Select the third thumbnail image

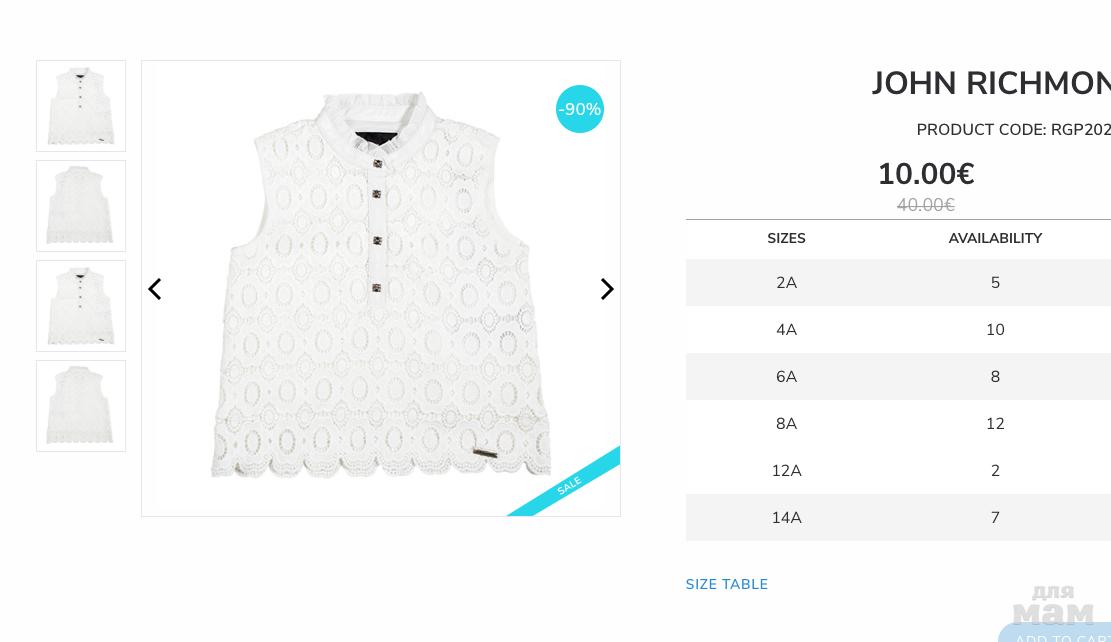click(81, 306)
